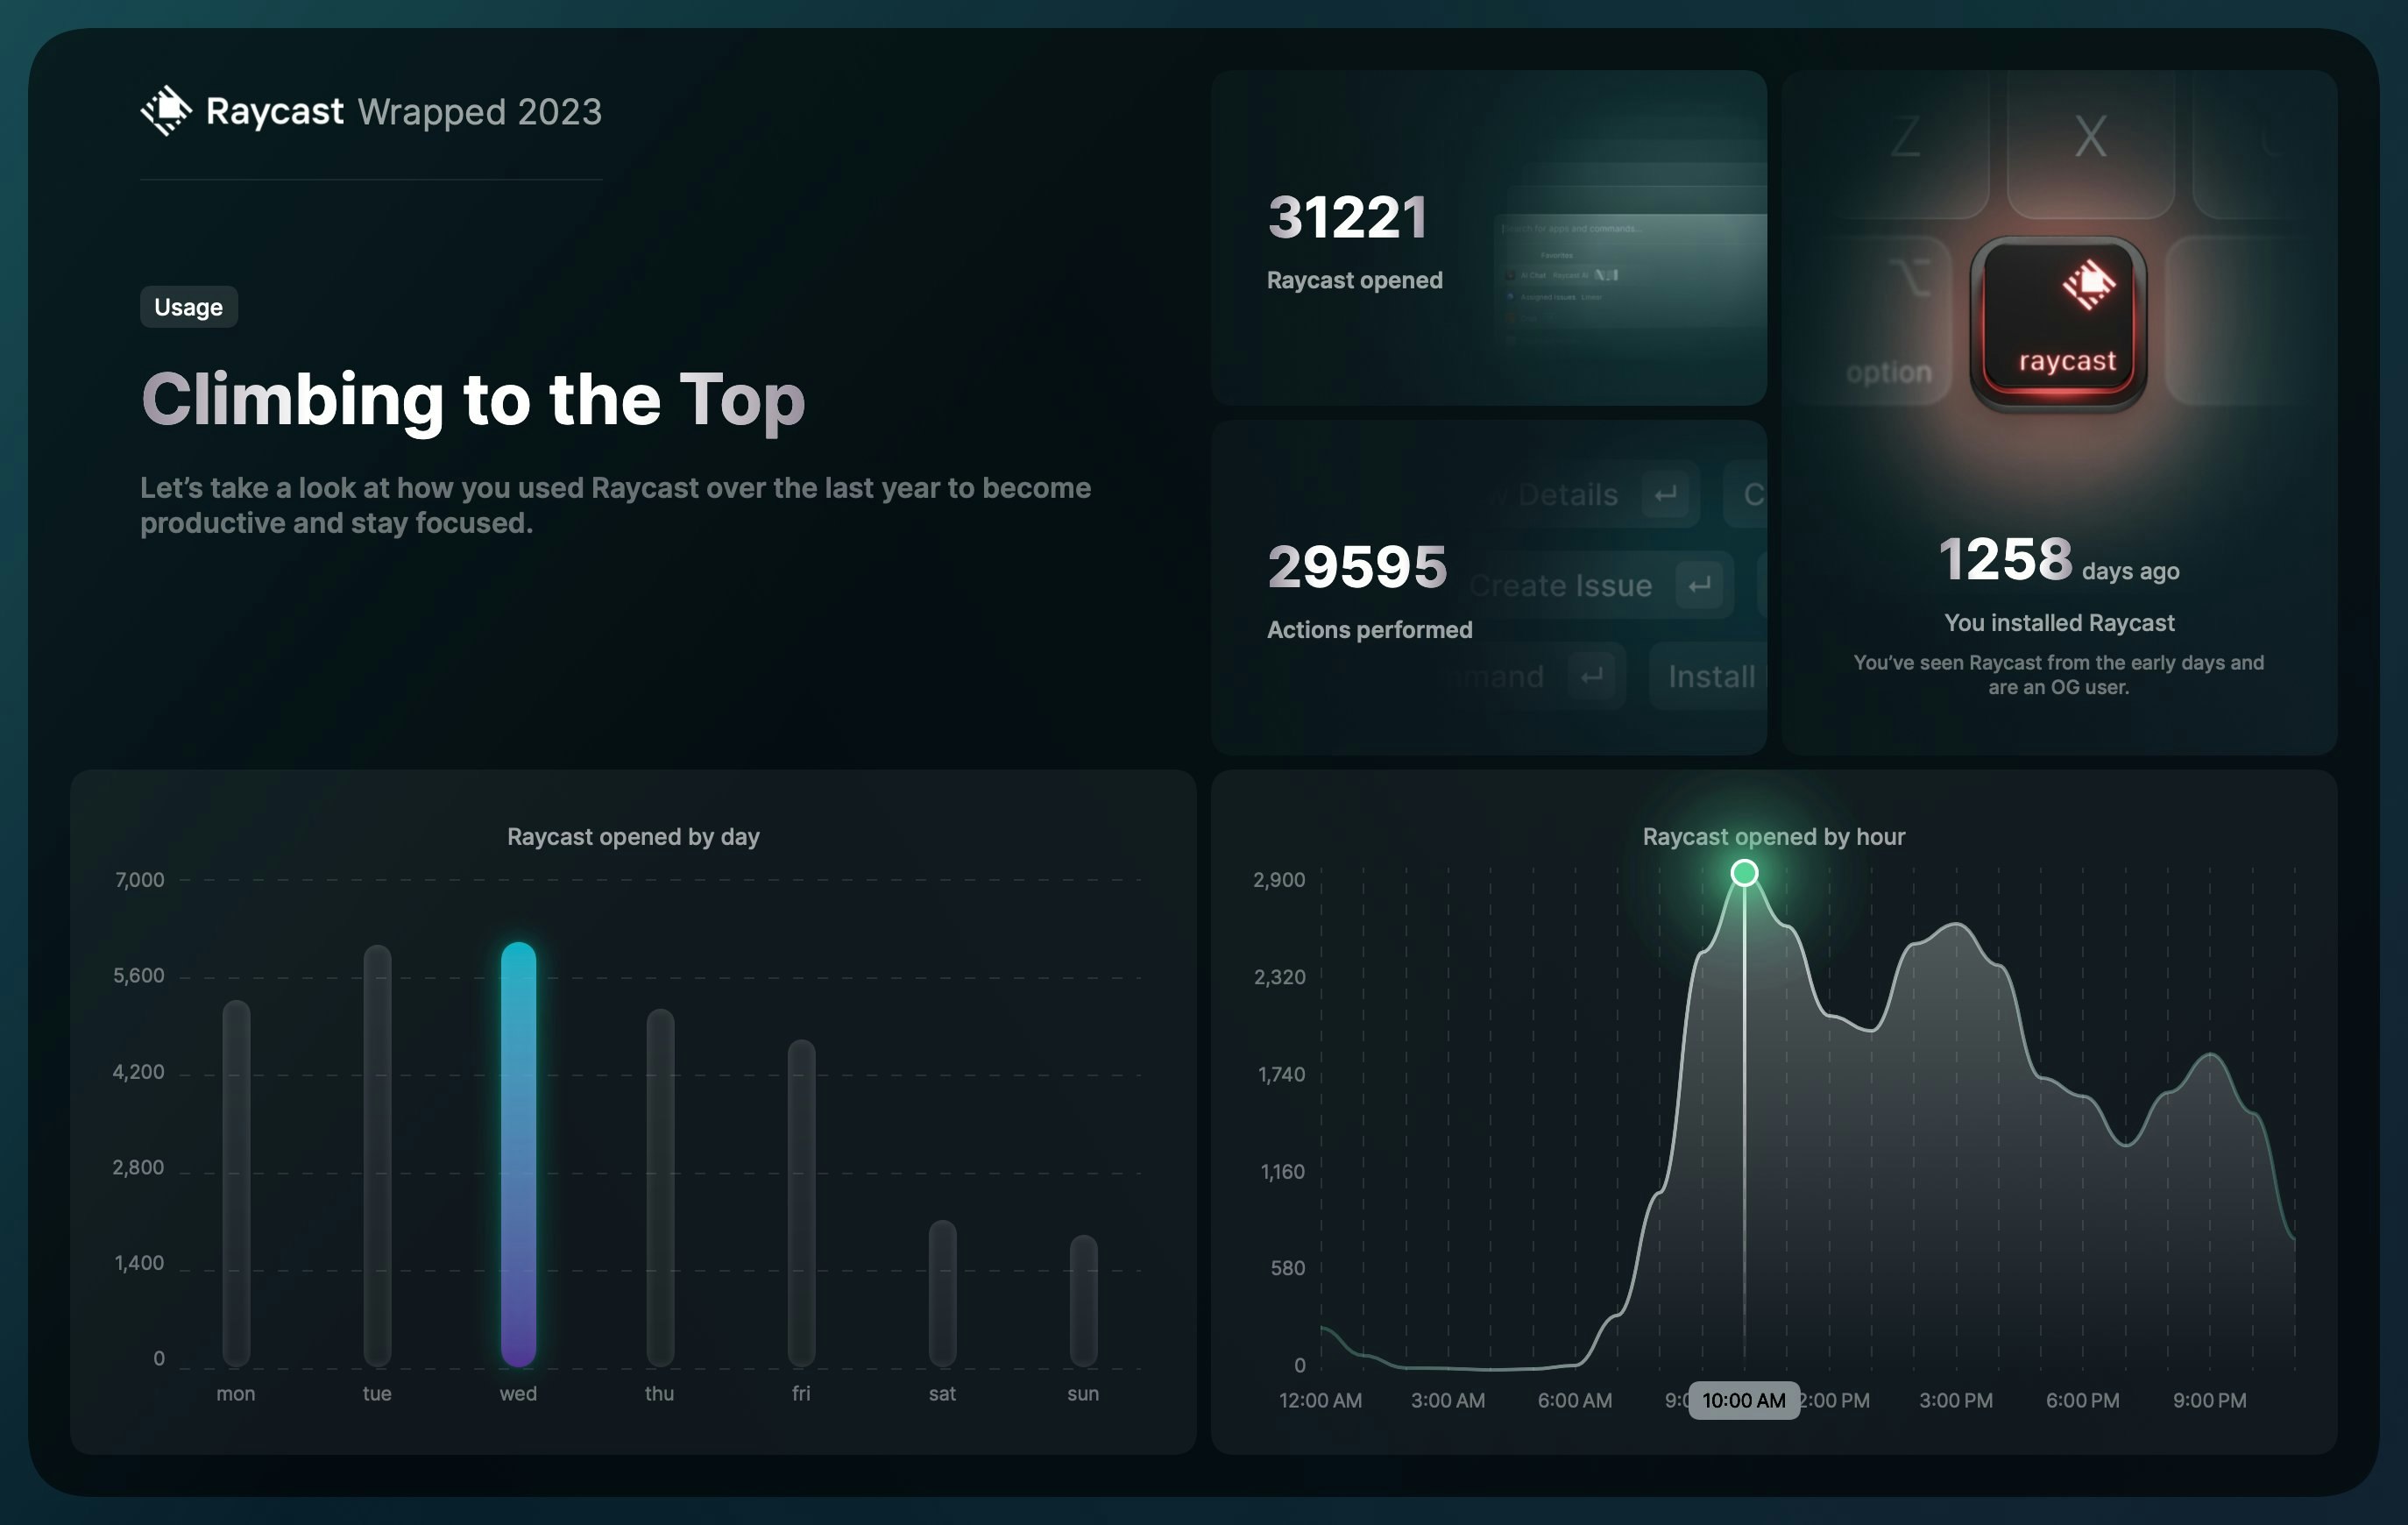Click the Tuesday bar in the day chart
The width and height of the screenshot is (2408, 1525).
(x=377, y=1155)
